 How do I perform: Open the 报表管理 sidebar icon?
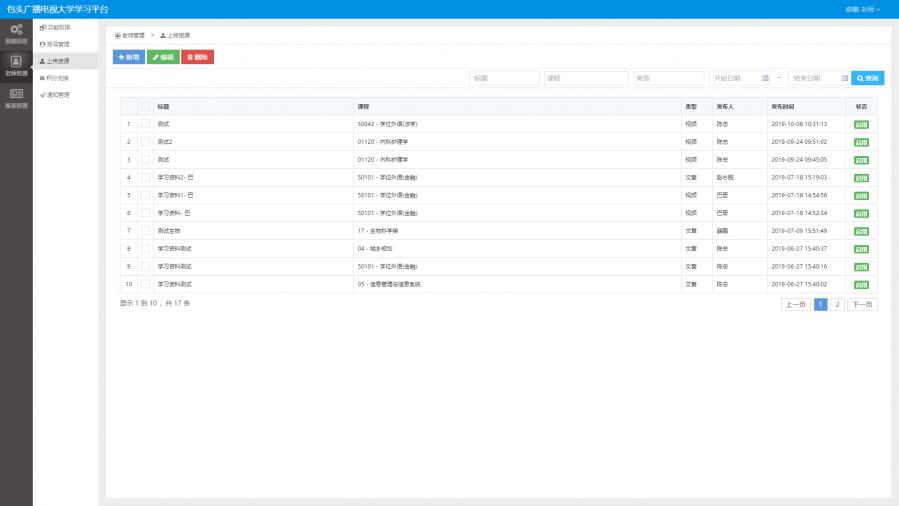16,96
